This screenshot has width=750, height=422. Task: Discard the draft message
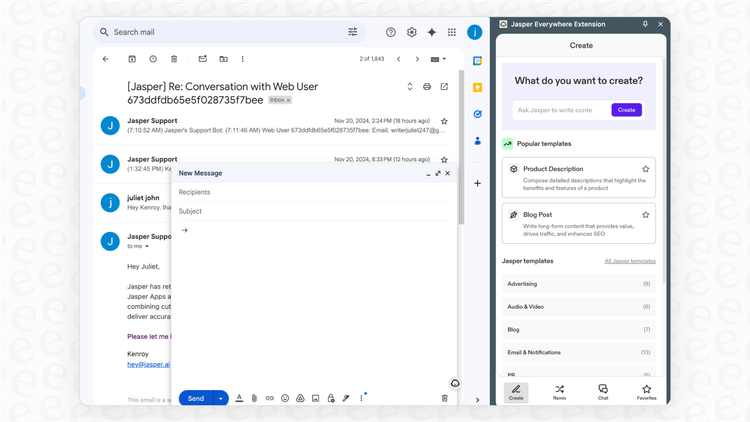[x=445, y=398]
